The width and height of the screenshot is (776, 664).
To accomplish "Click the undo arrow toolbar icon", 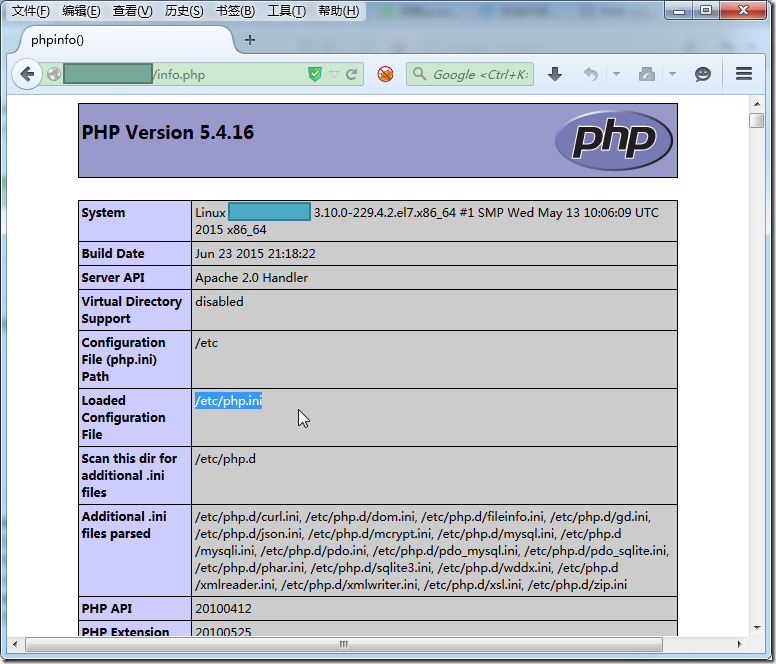I will pyautogui.click(x=591, y=74).
